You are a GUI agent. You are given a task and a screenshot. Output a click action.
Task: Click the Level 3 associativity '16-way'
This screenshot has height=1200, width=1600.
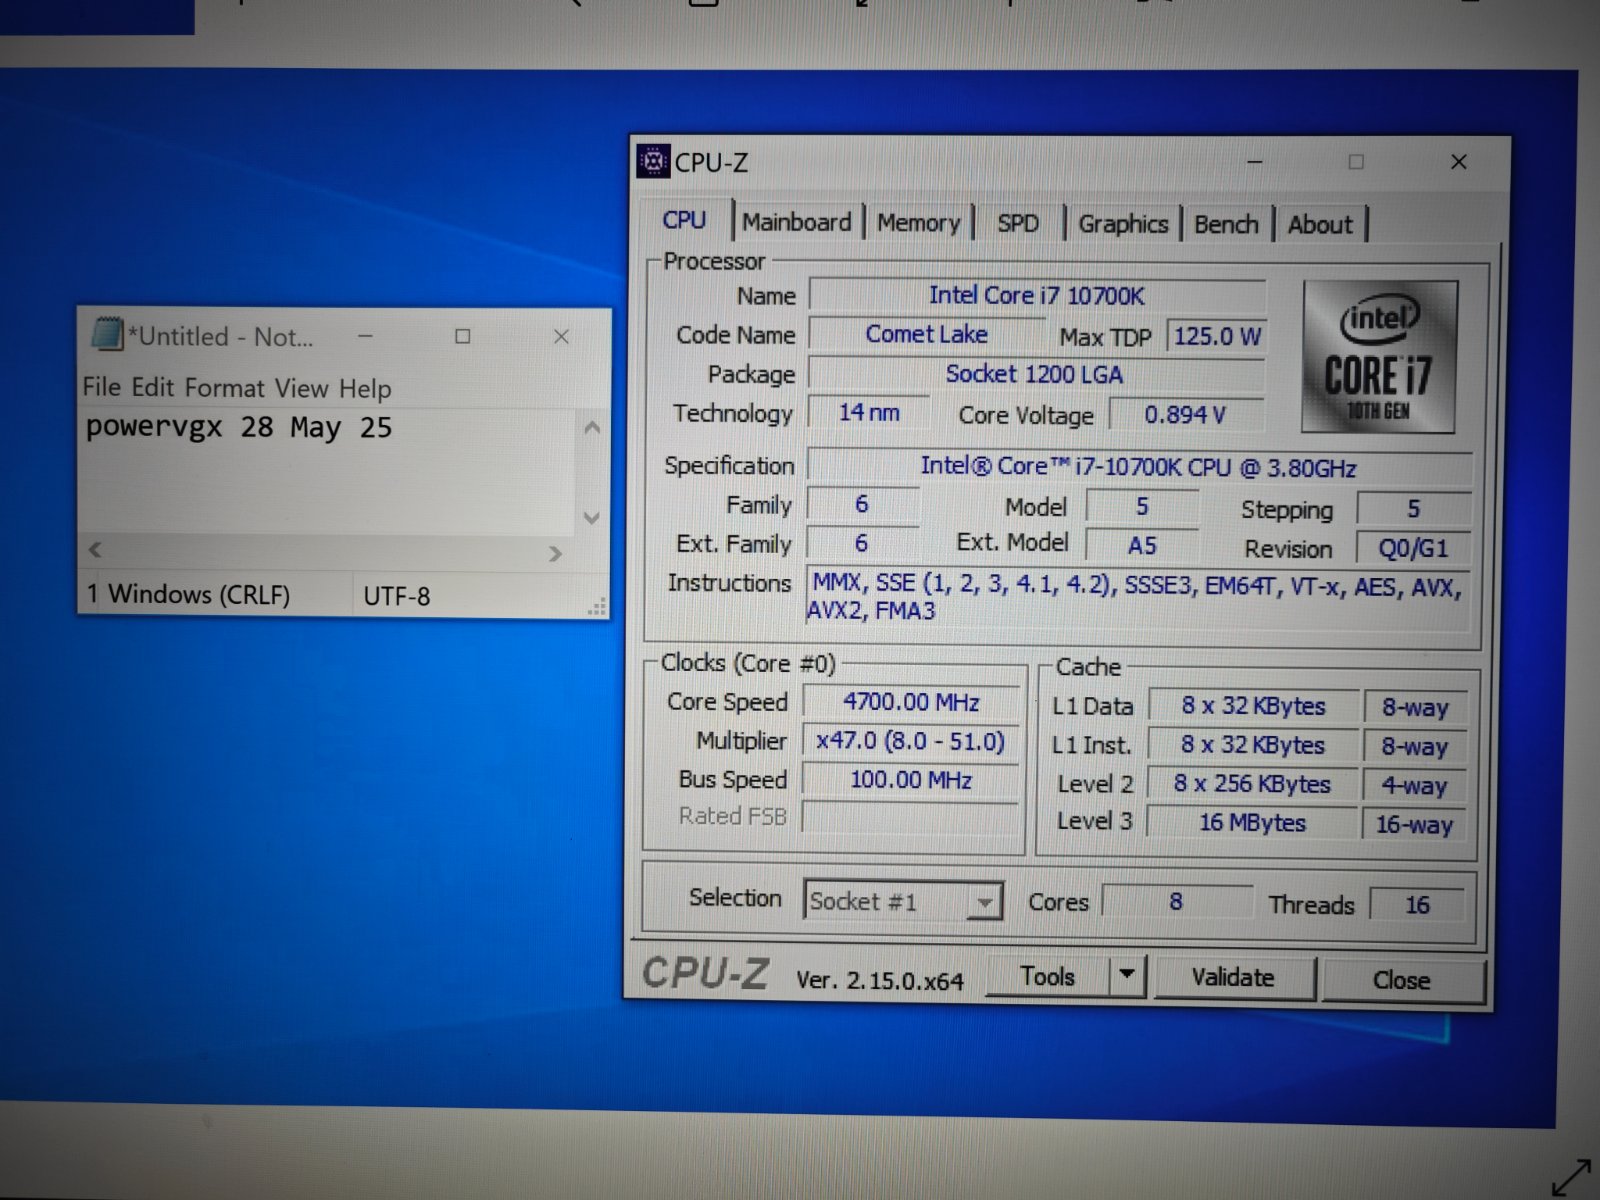click(1414, 825)
